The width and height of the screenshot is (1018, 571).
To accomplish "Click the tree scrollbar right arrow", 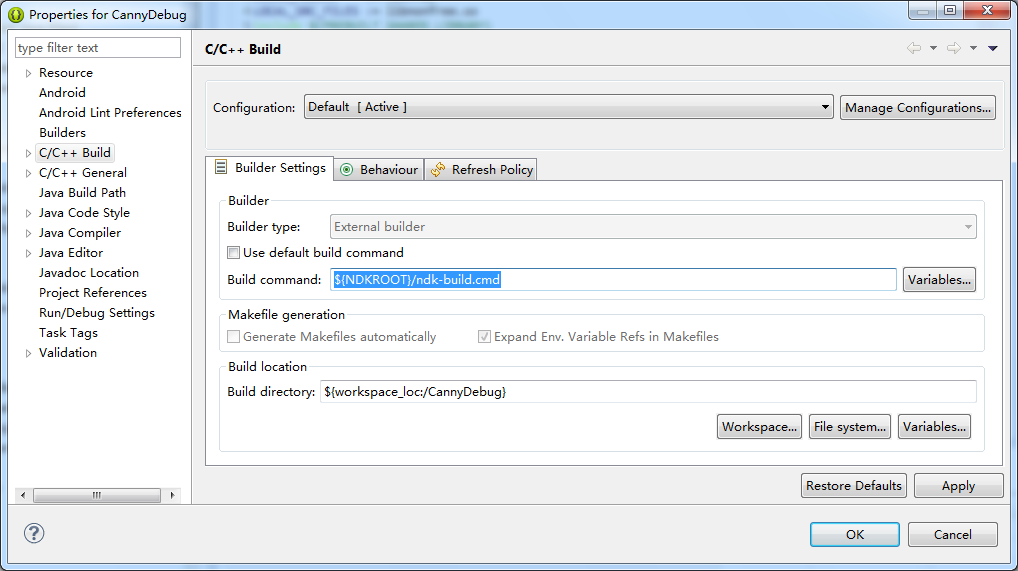I will pos(172,495).
